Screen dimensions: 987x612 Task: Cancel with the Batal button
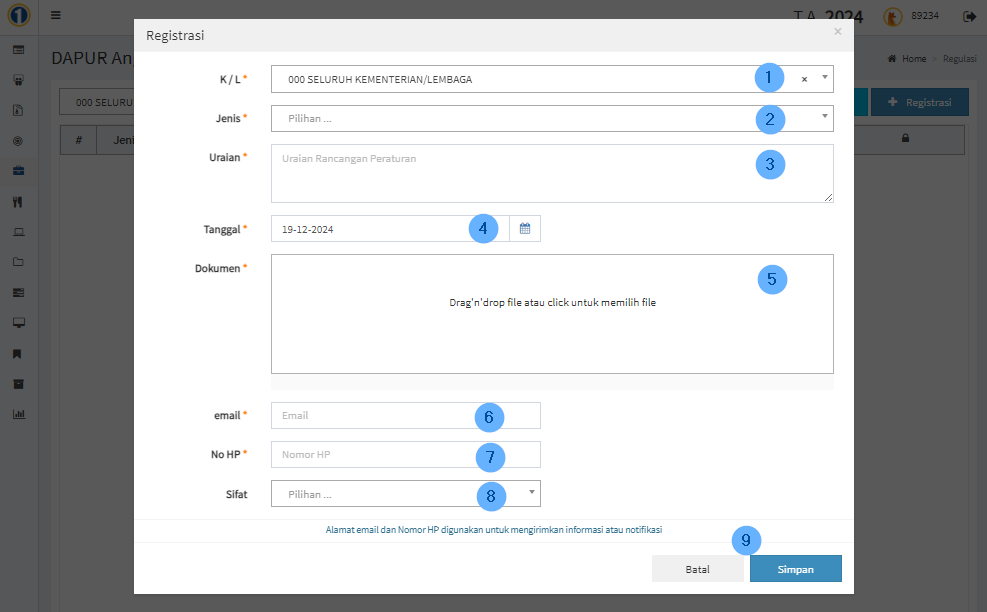[x=697, y=569]
